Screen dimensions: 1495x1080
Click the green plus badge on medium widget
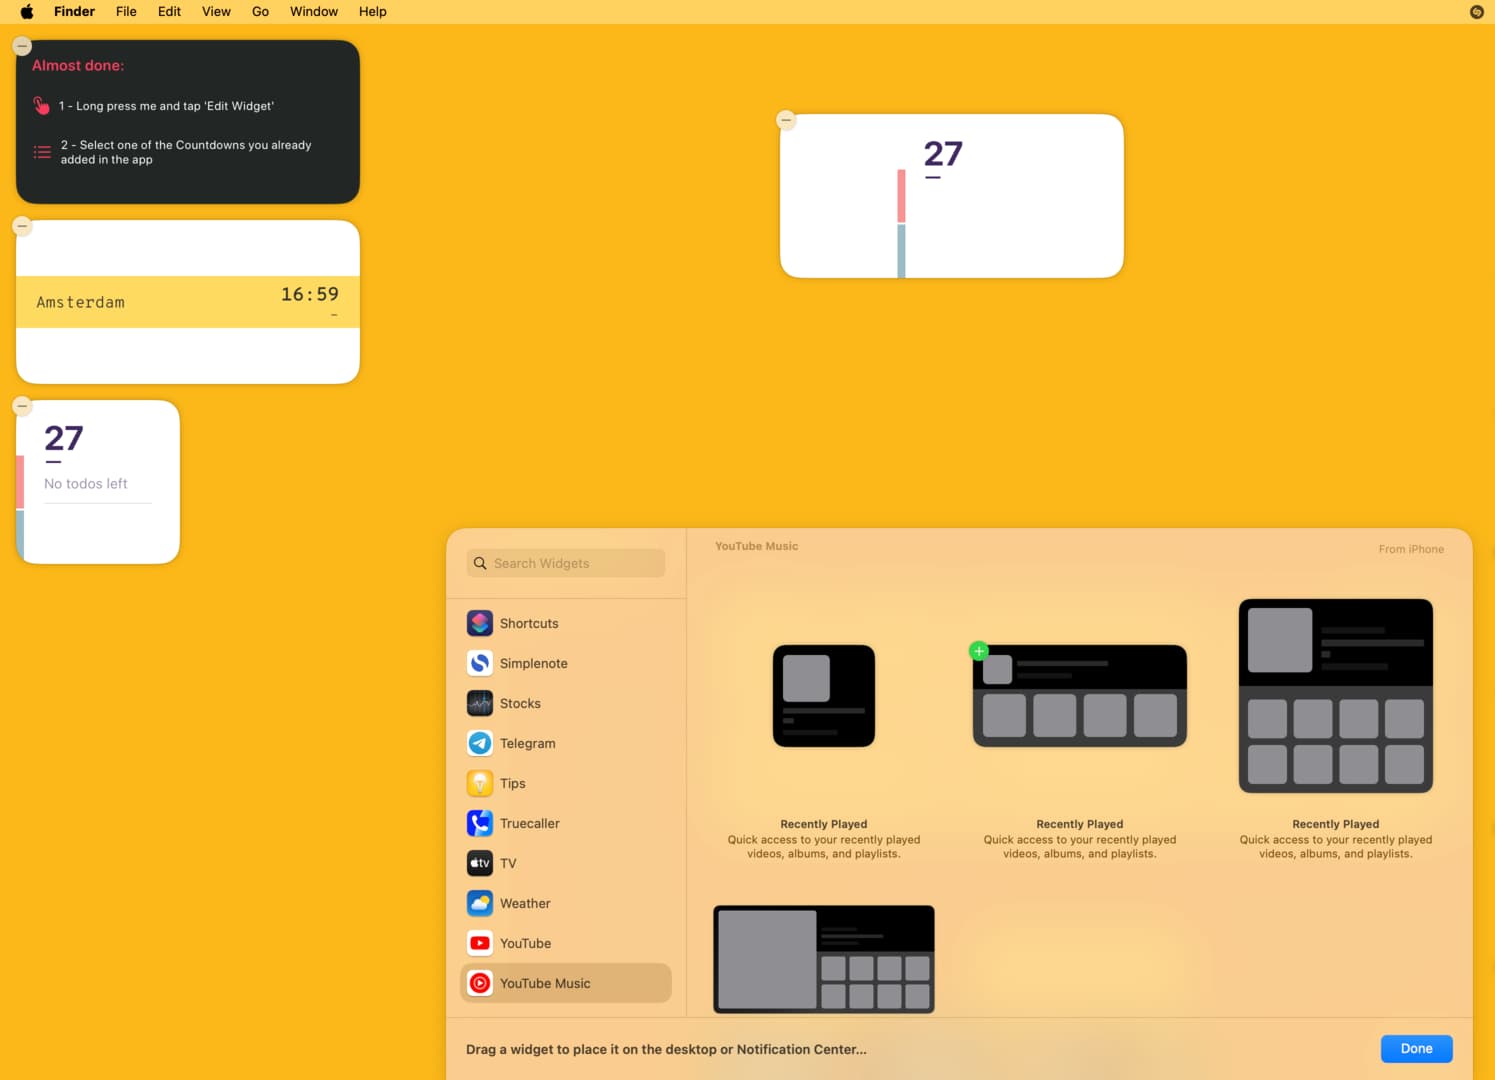[979, 651]
